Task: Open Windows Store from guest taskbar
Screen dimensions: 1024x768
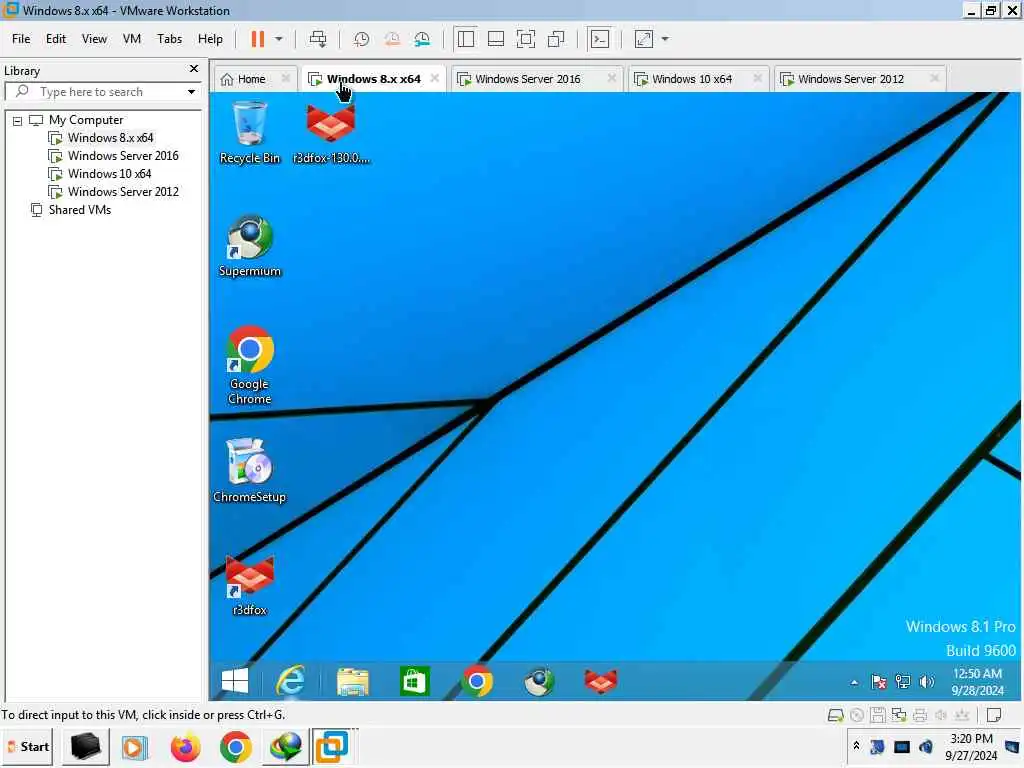Action: point(415,681)
